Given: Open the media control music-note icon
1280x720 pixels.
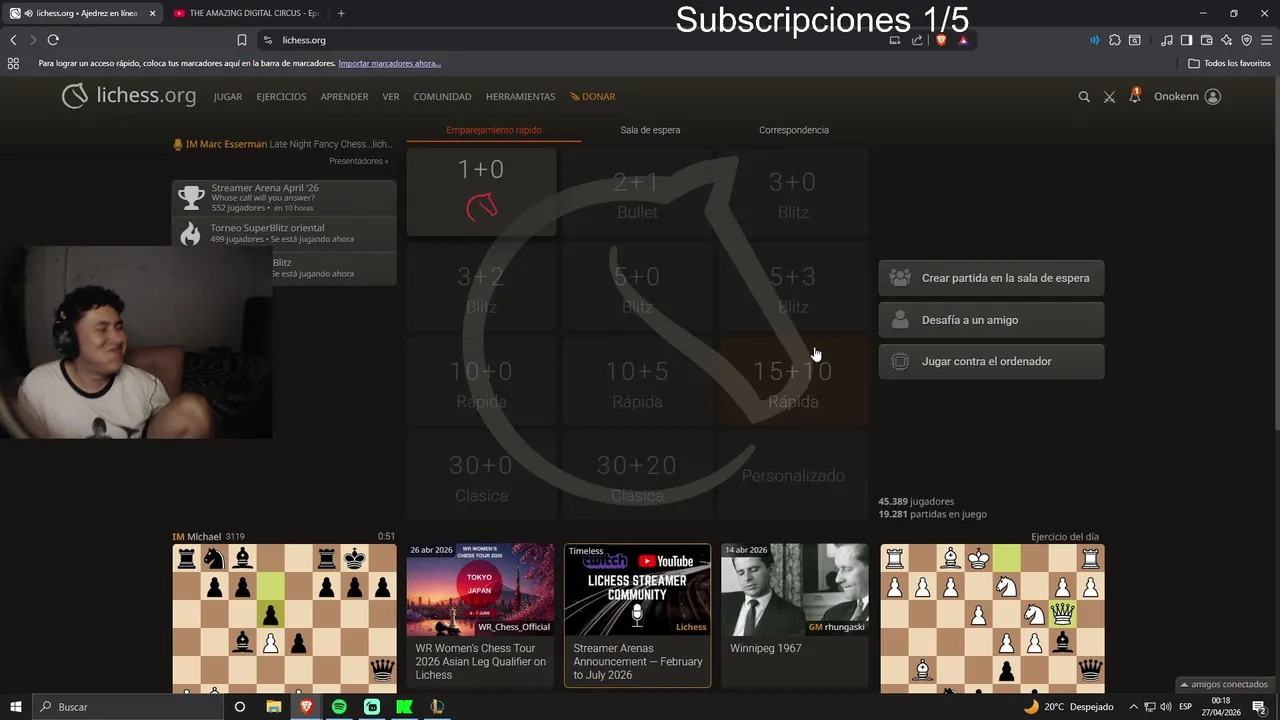Looking at the screenshot, I should tap(1167, 40).
